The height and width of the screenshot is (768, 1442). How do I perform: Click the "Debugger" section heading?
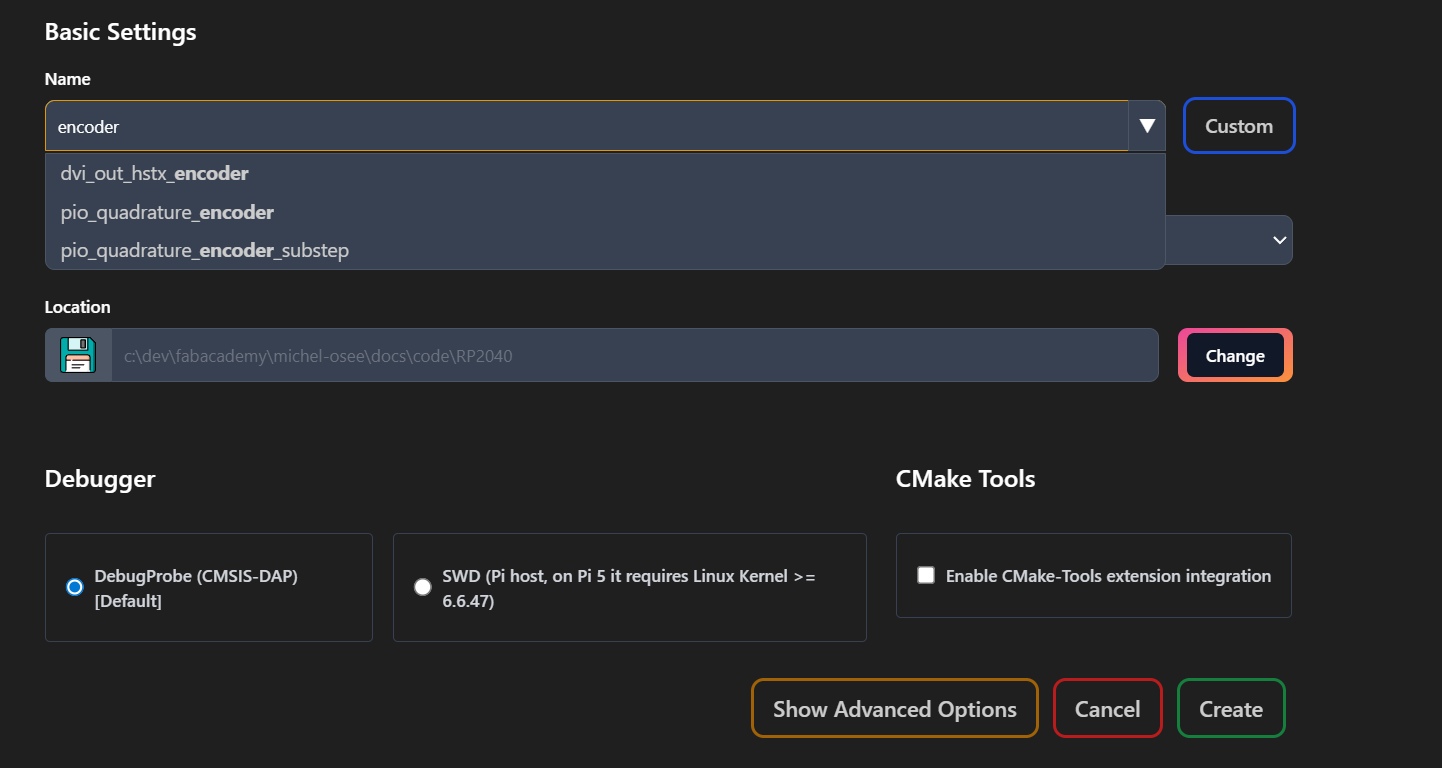[100, 479]
